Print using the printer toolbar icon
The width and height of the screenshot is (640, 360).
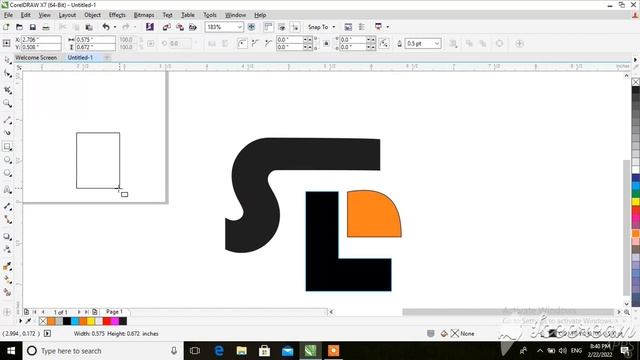[46, 27]
